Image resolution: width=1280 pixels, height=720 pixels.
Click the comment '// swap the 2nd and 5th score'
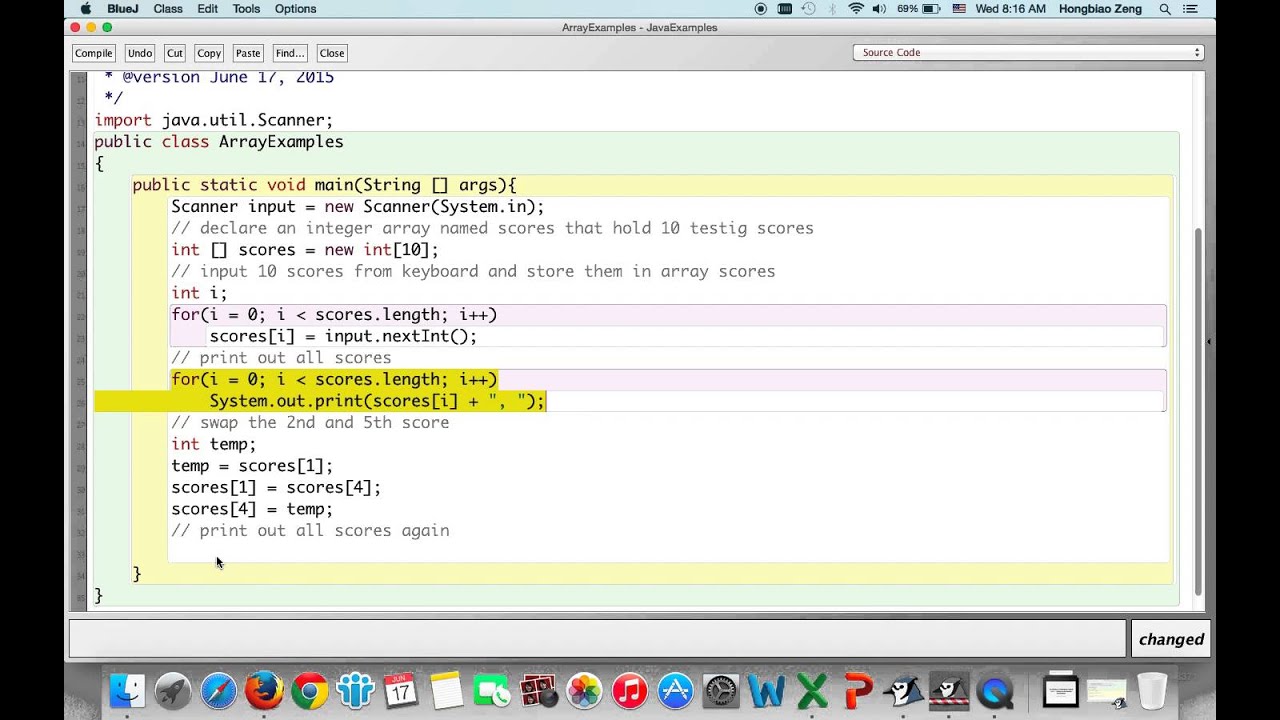(x=310, y=423)
